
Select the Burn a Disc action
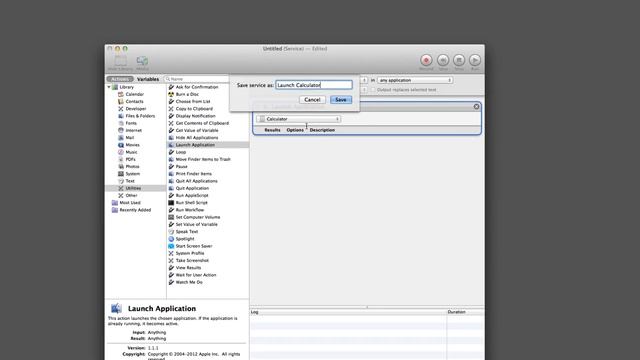(187, 94)
